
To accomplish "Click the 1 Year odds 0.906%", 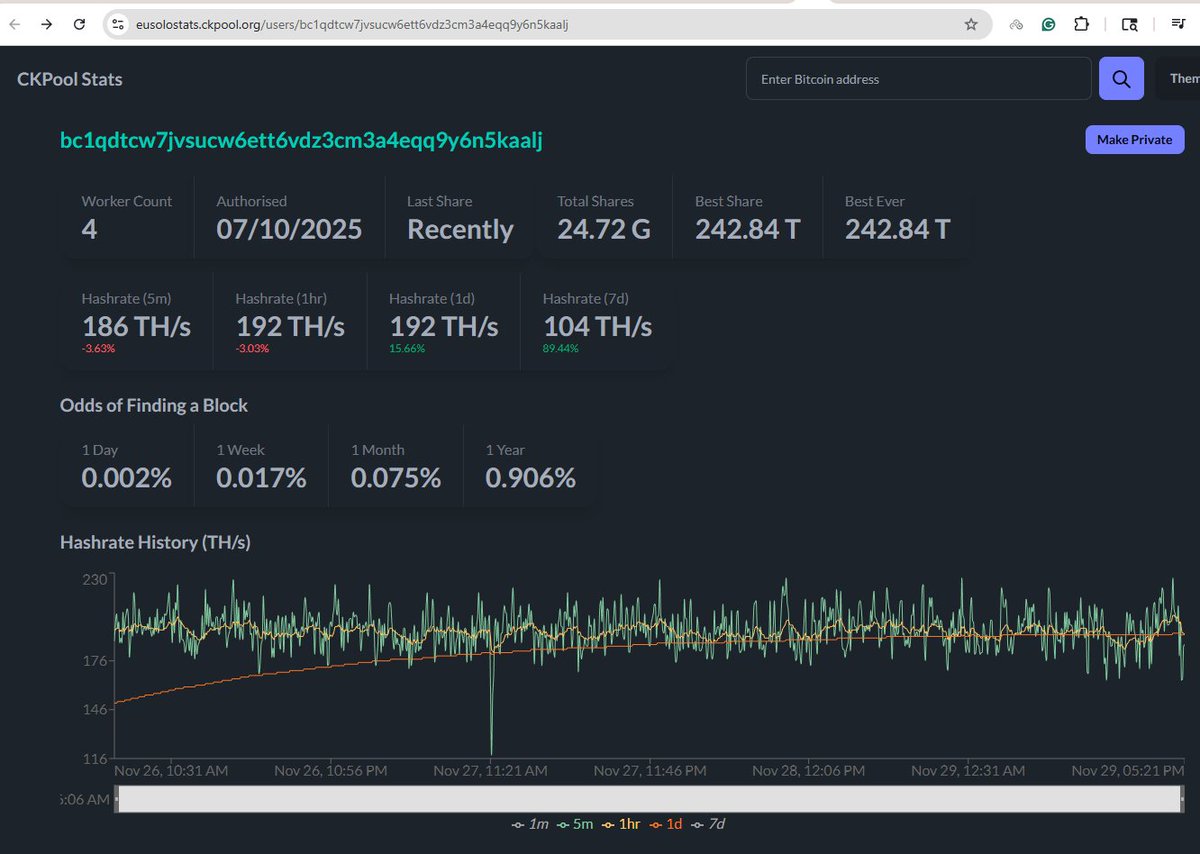I will [531, 478].
